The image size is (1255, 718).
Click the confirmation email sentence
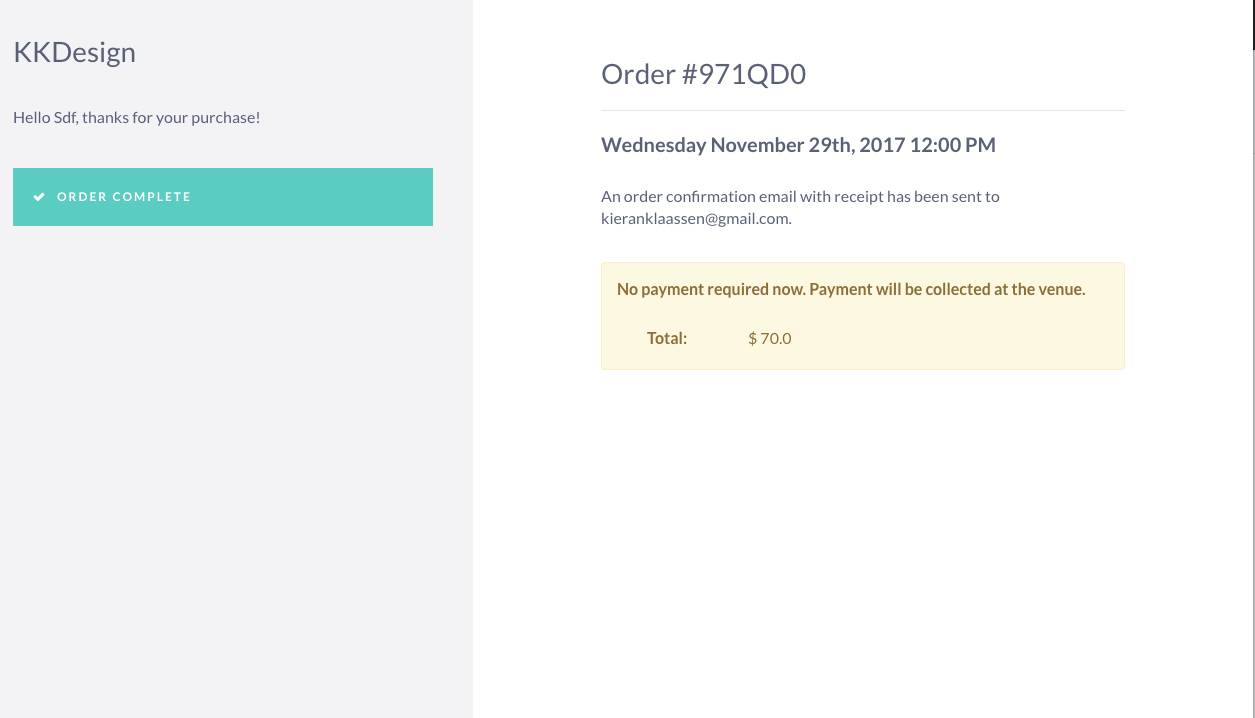[x=800, y=196]
